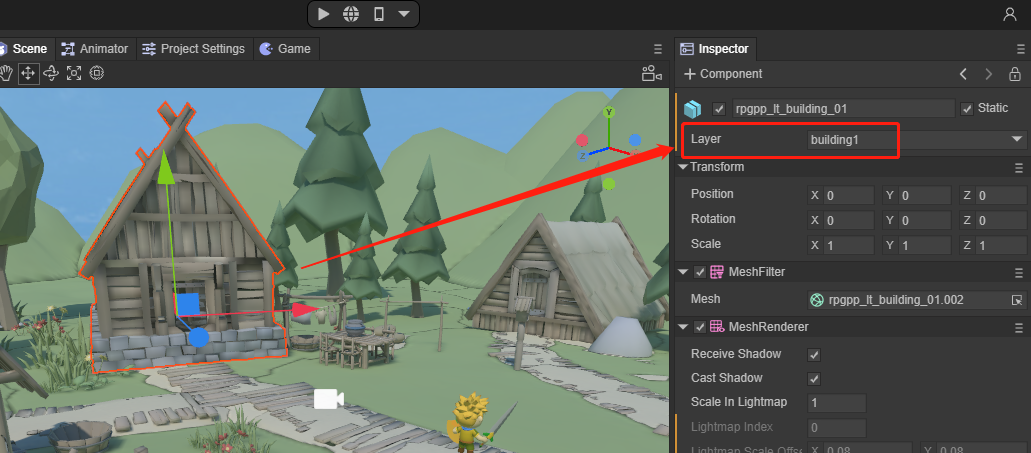Click the Inspector lock icon
The image size is (1031, 453).
tap(1015, 74)
